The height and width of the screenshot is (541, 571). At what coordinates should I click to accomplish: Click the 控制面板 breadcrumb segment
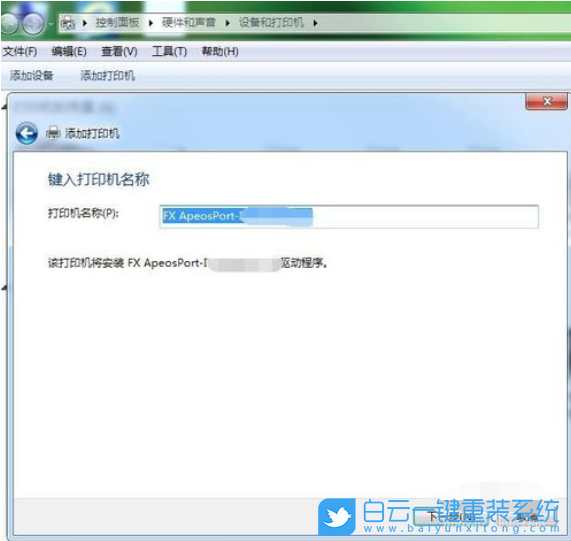[118, 23]
